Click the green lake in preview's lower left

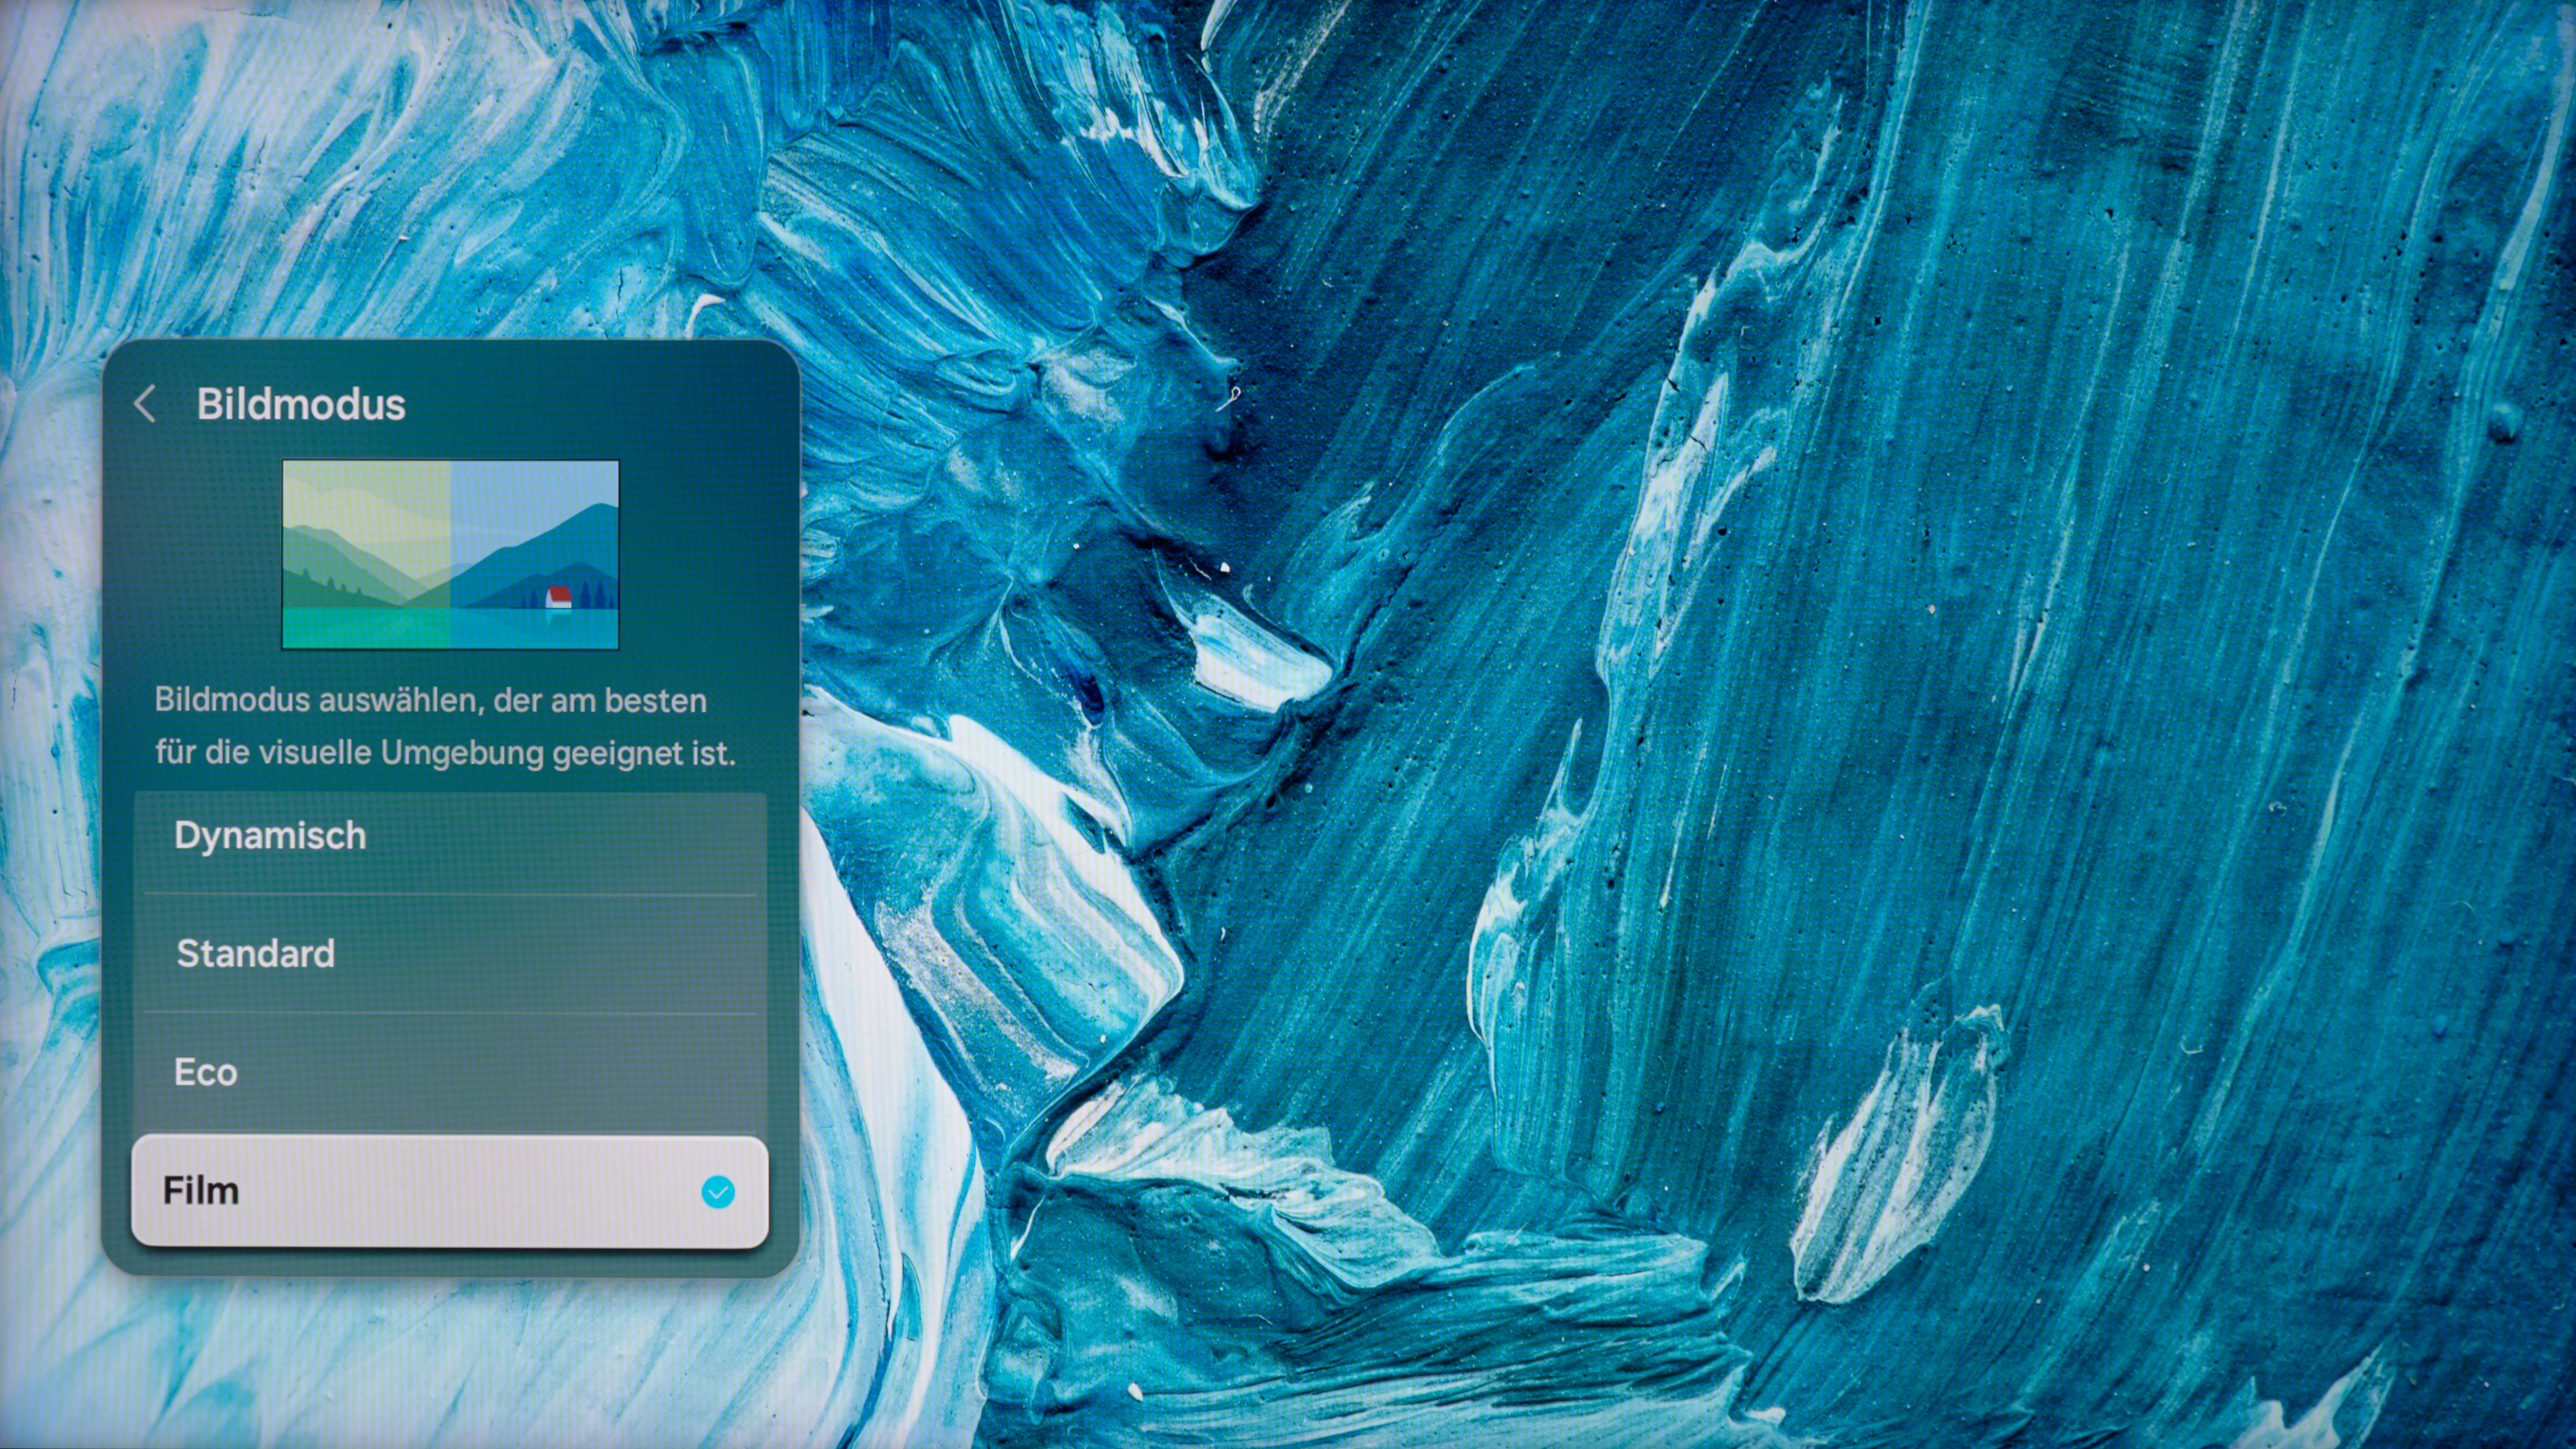point(366,628)
